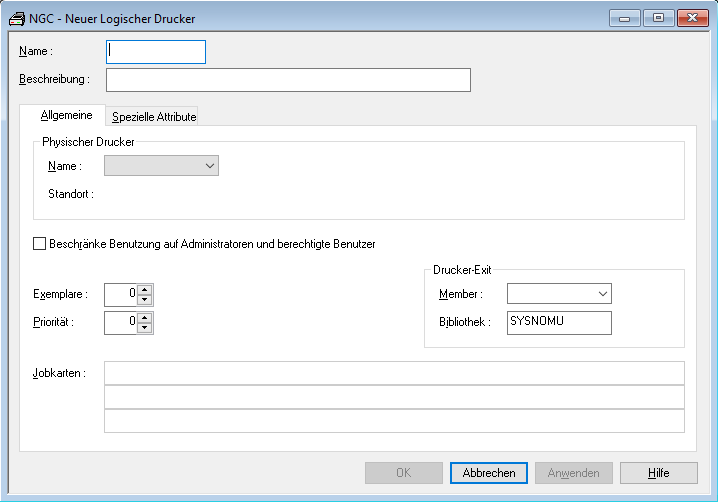Open help with the Hilfe button
This screenshot has width=718, height=502.
pyautogui.click(x=658, y=473)
